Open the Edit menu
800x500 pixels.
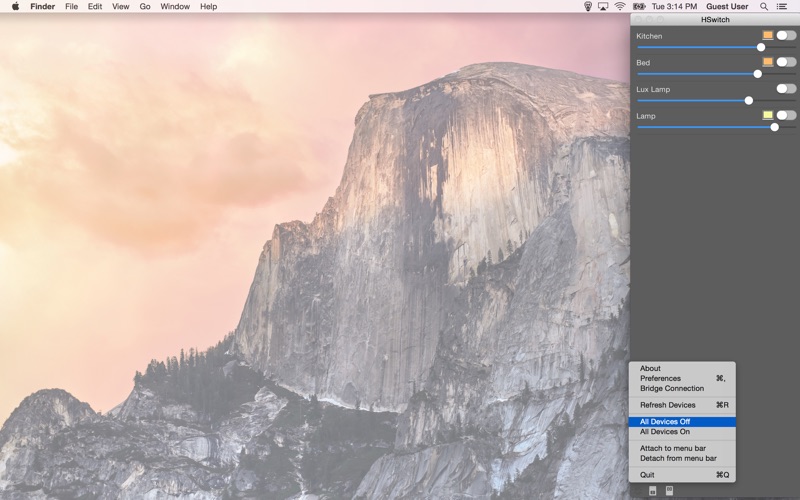click(x=95, y=7)
